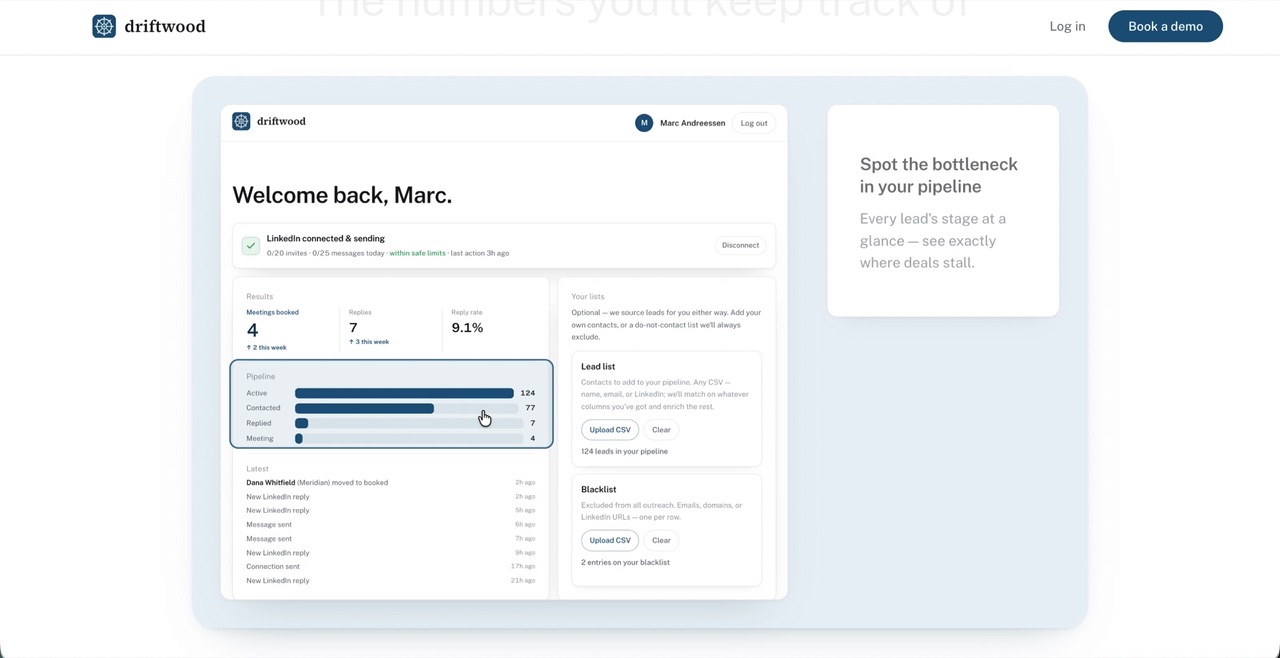The image size is (1280, 658).
Task: Open the Log in link
Action: point(1067,26)
